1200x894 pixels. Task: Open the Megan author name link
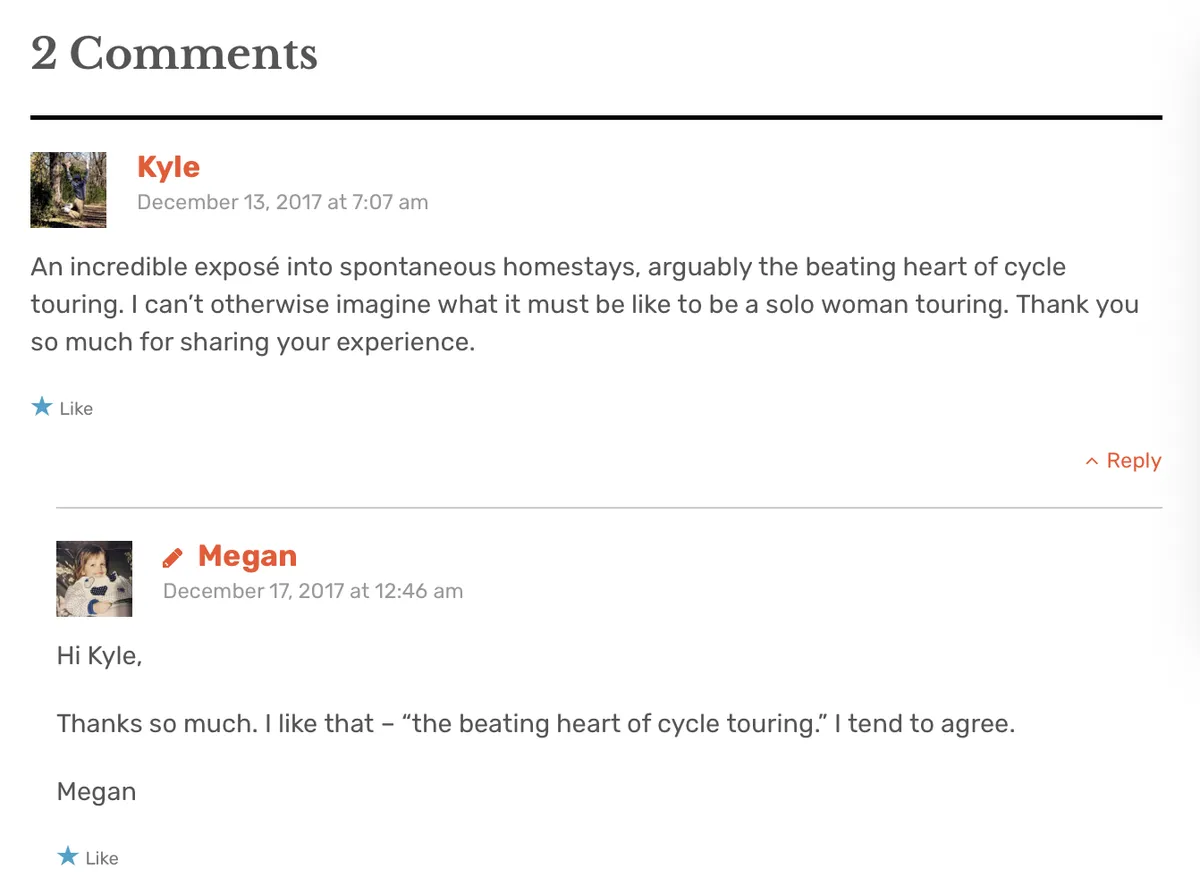pyautogui.click(x=247, y=556)
